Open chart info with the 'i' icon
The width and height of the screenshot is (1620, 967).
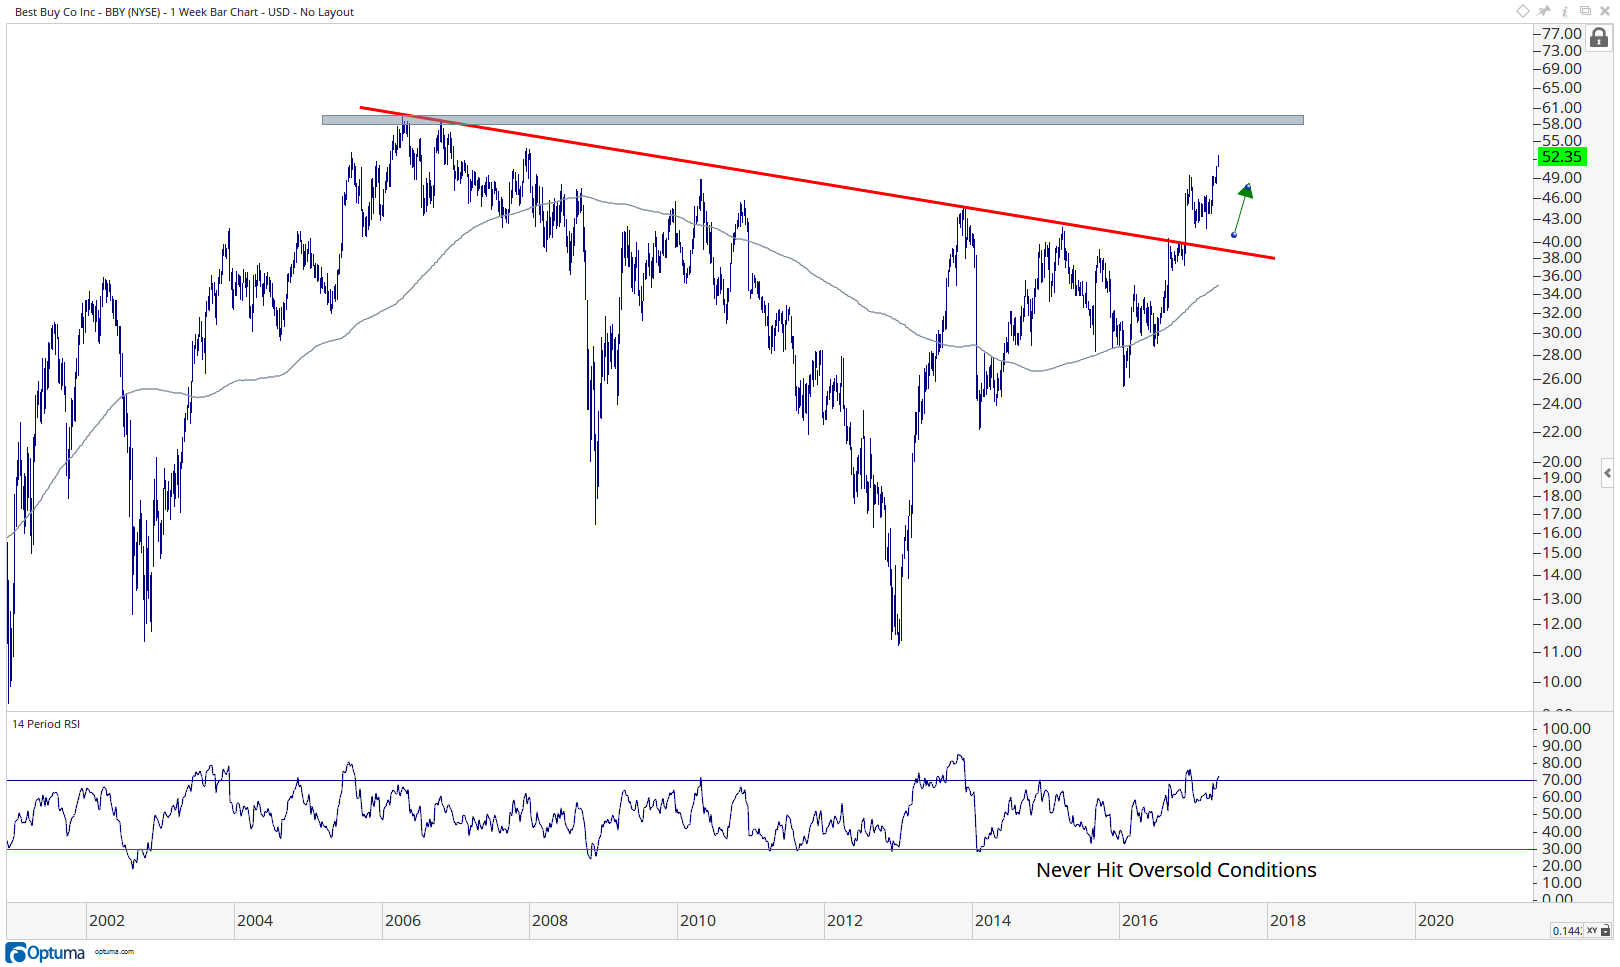[1565, 12]
